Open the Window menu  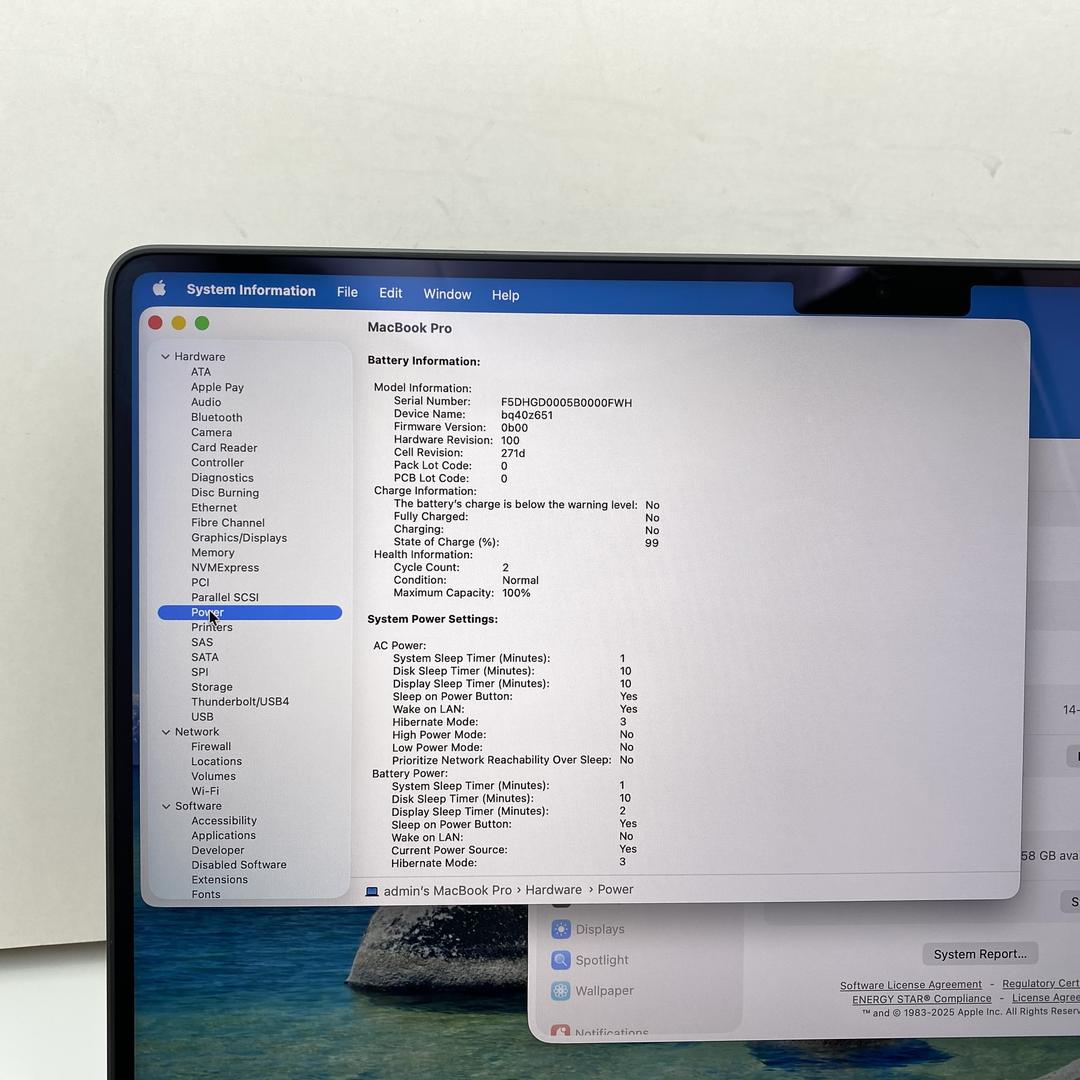[447, 294]
